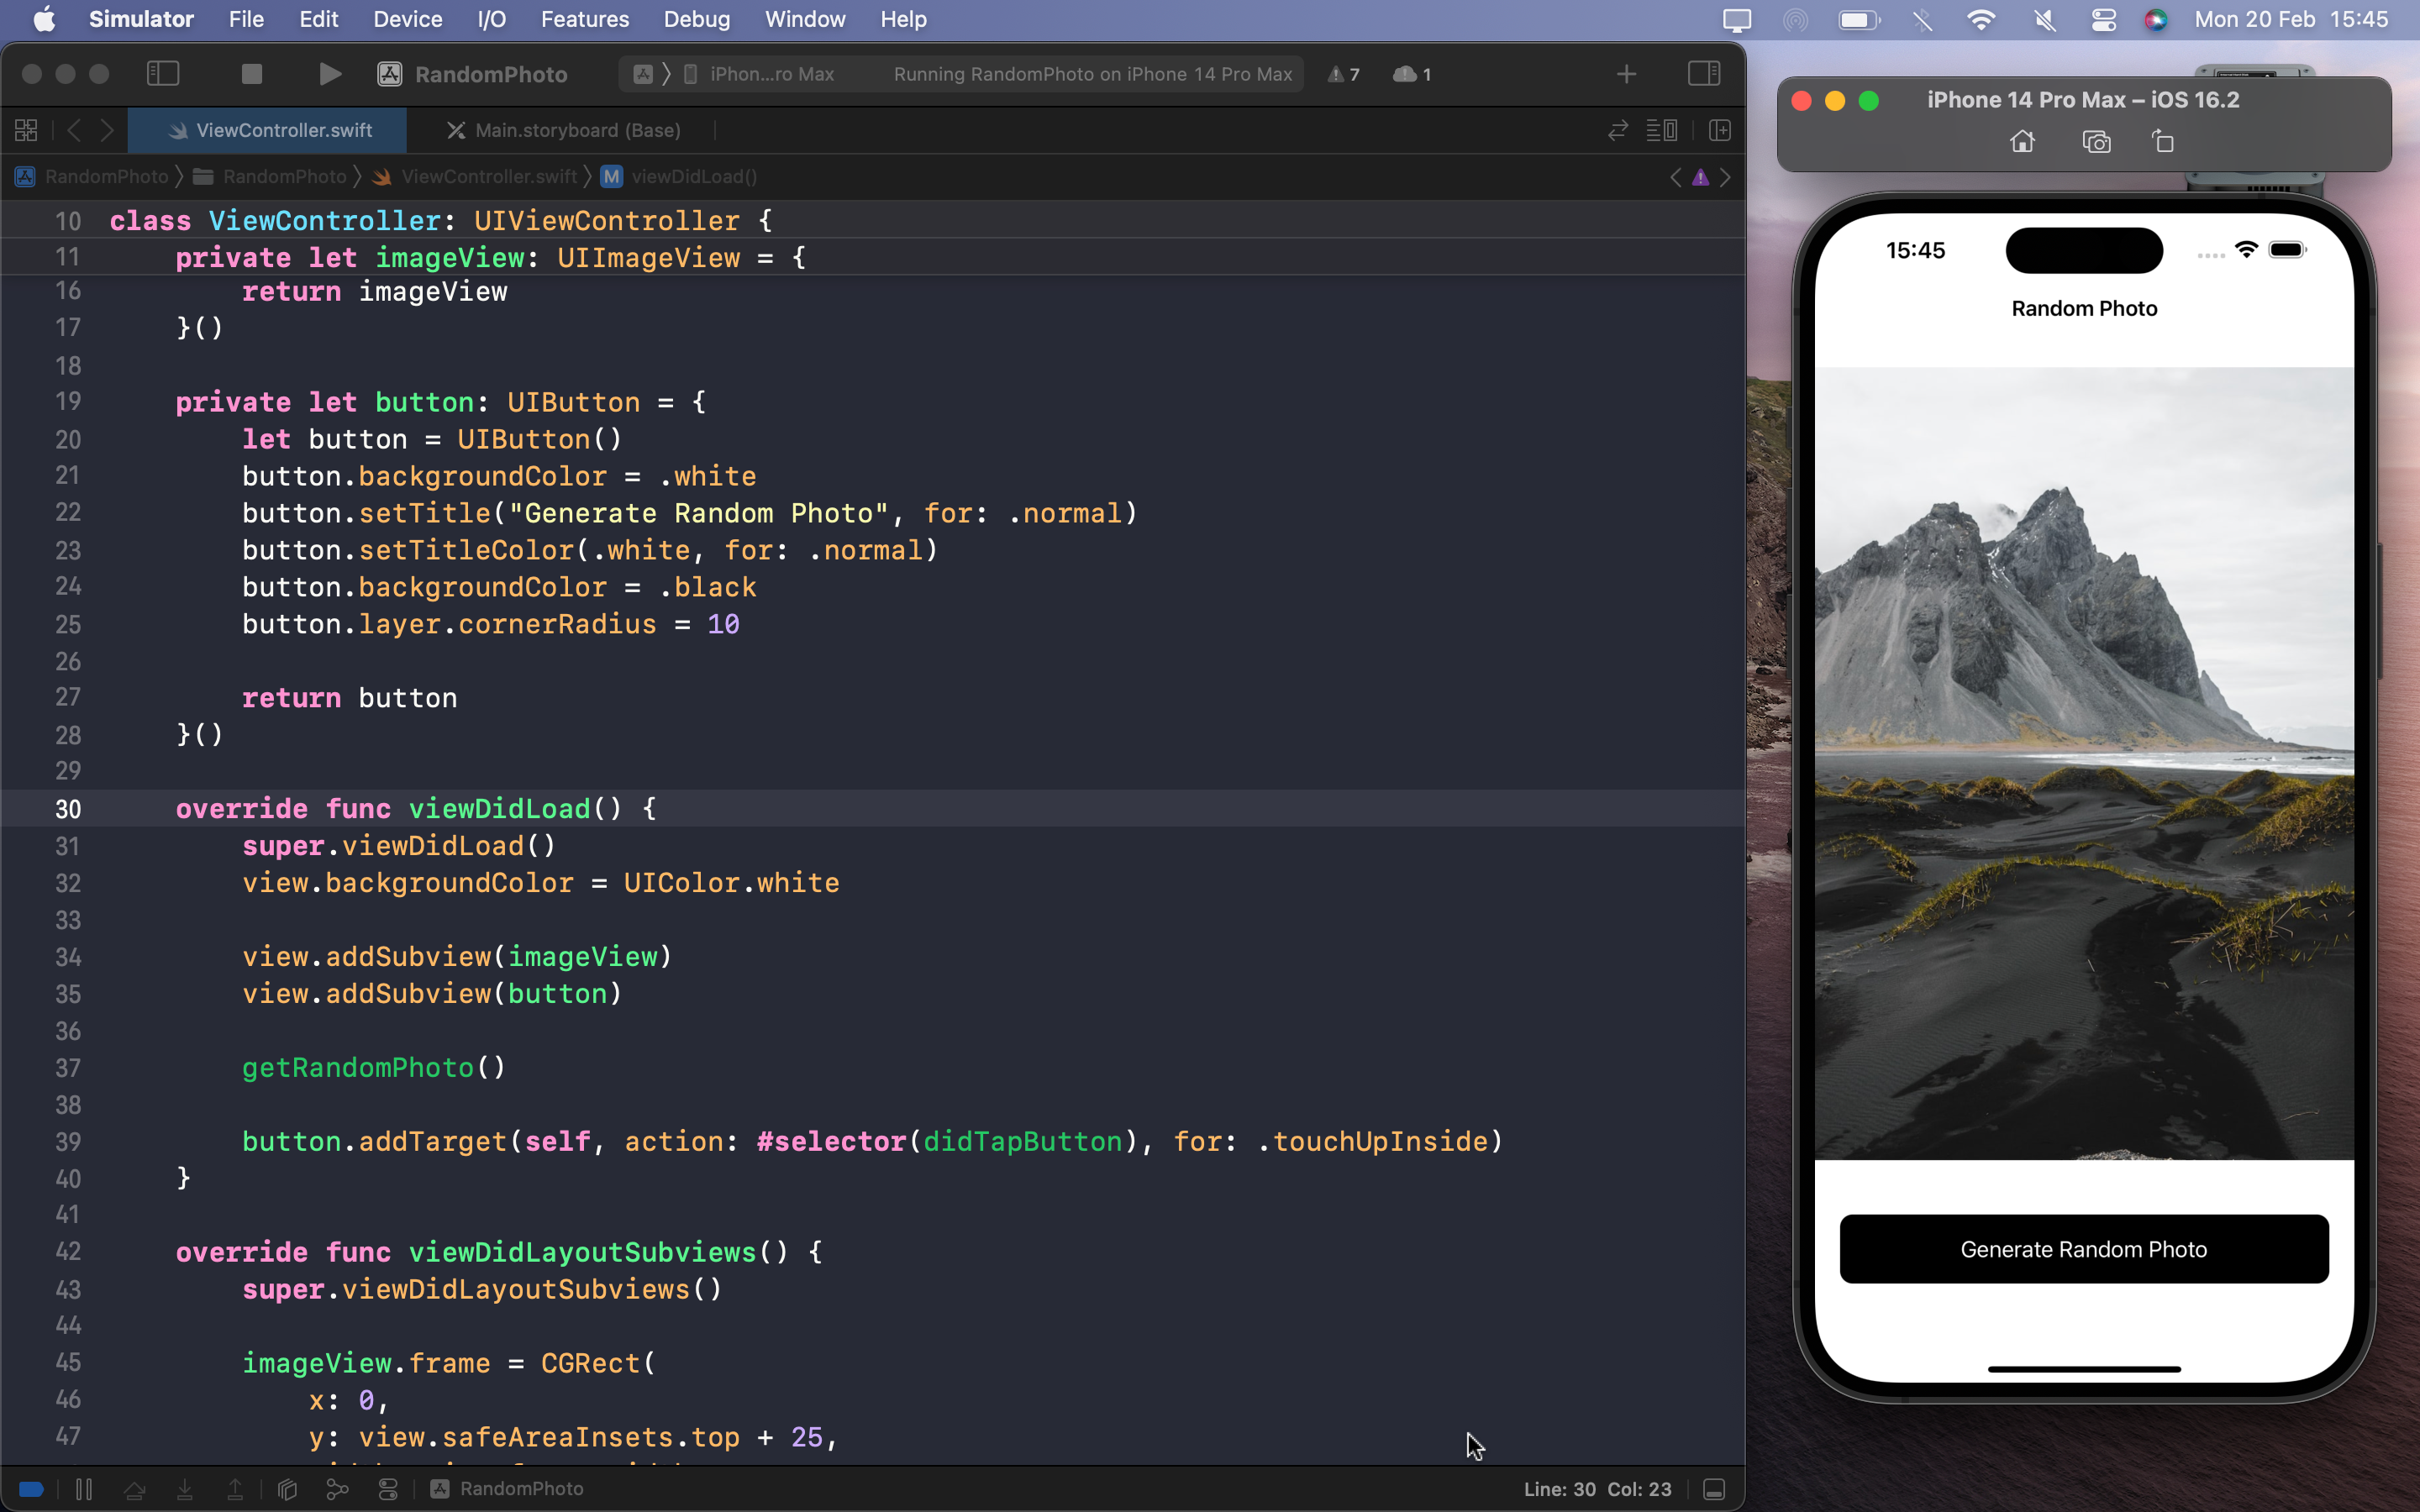Screen dimensions: 2420x1512
Task: Open the related items grid icon
Action: coord(26,130)
